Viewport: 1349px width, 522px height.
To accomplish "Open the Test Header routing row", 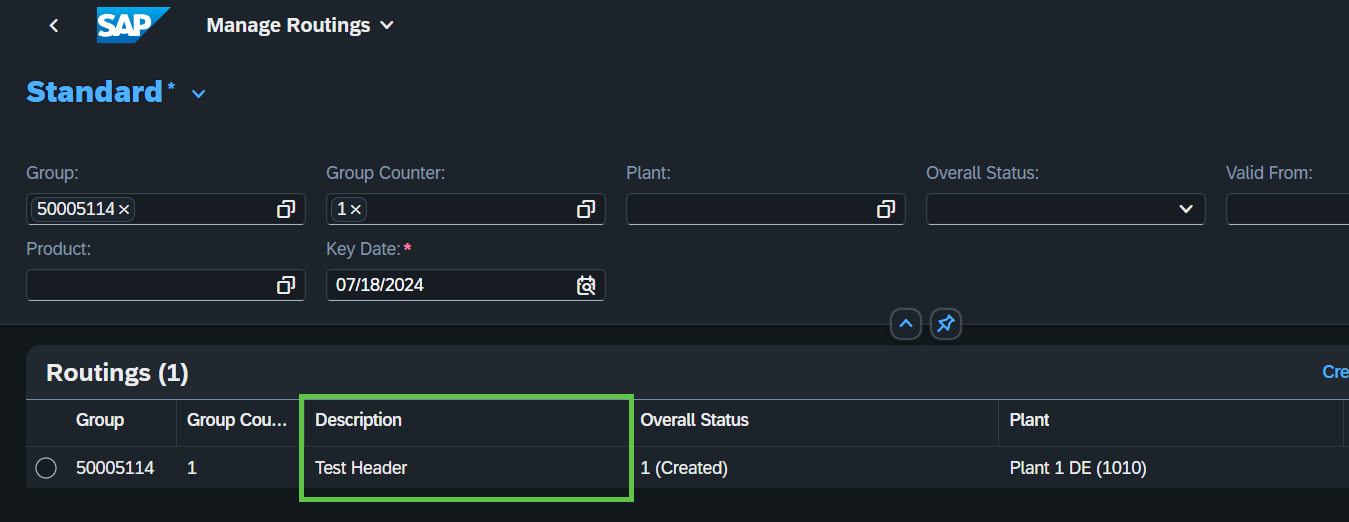I will pos(687,468).
